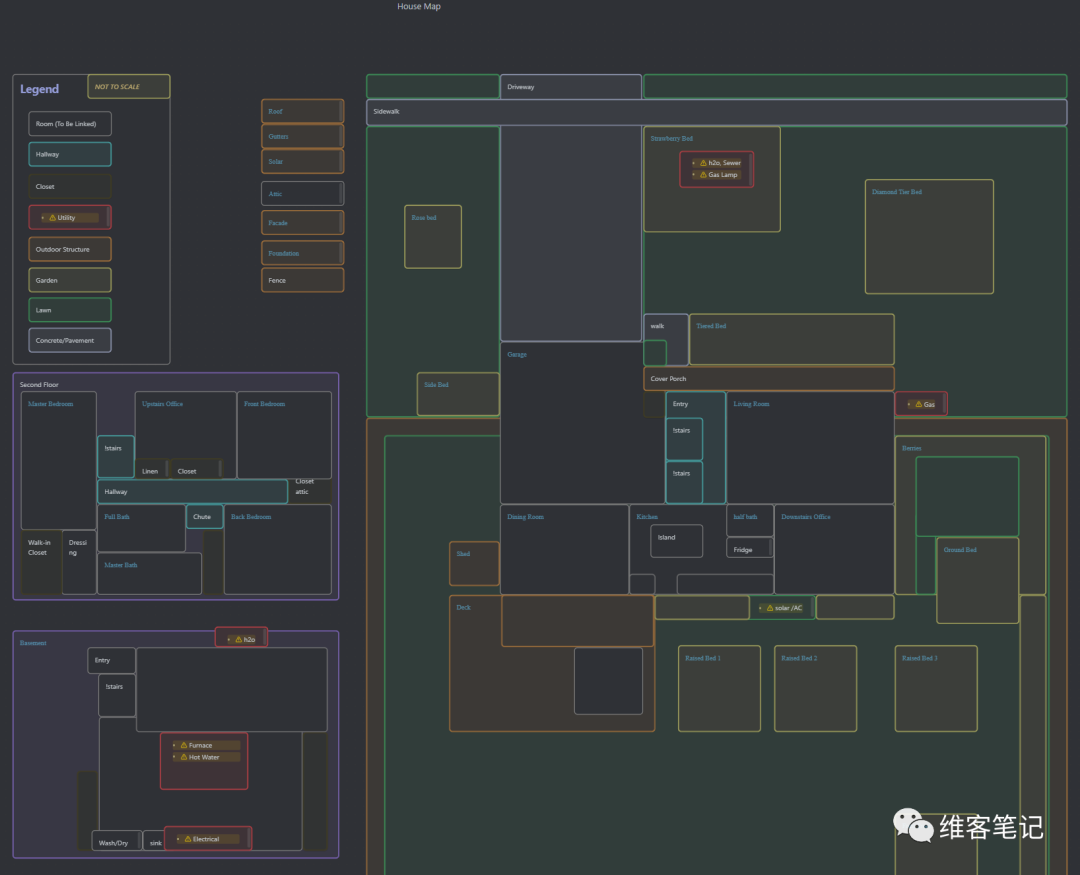Open the Living Room link
The width and height of the screenshot is (1080, 875).
coord(751,404)
